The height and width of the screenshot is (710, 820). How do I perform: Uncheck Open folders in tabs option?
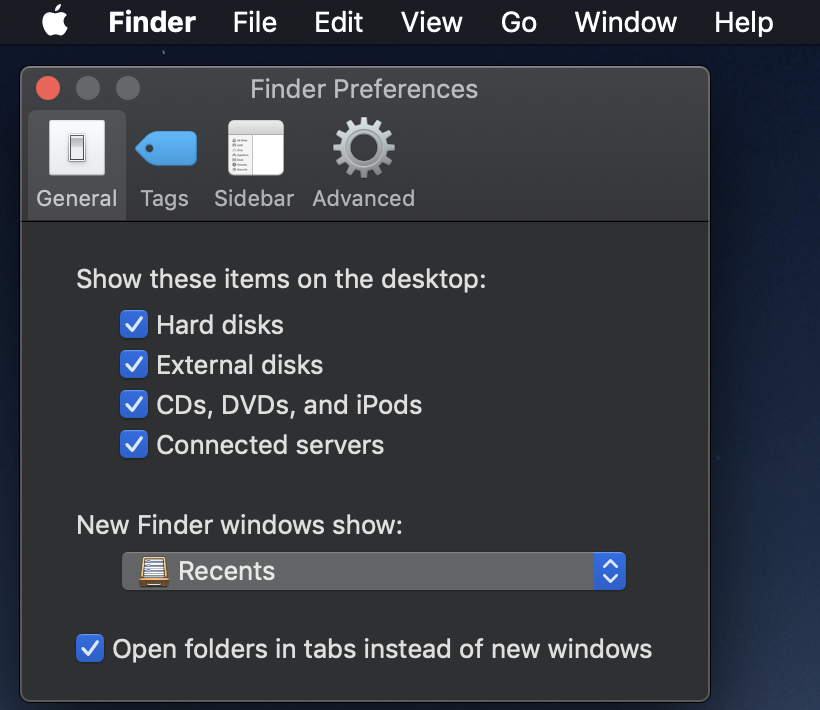click(90, 648)
